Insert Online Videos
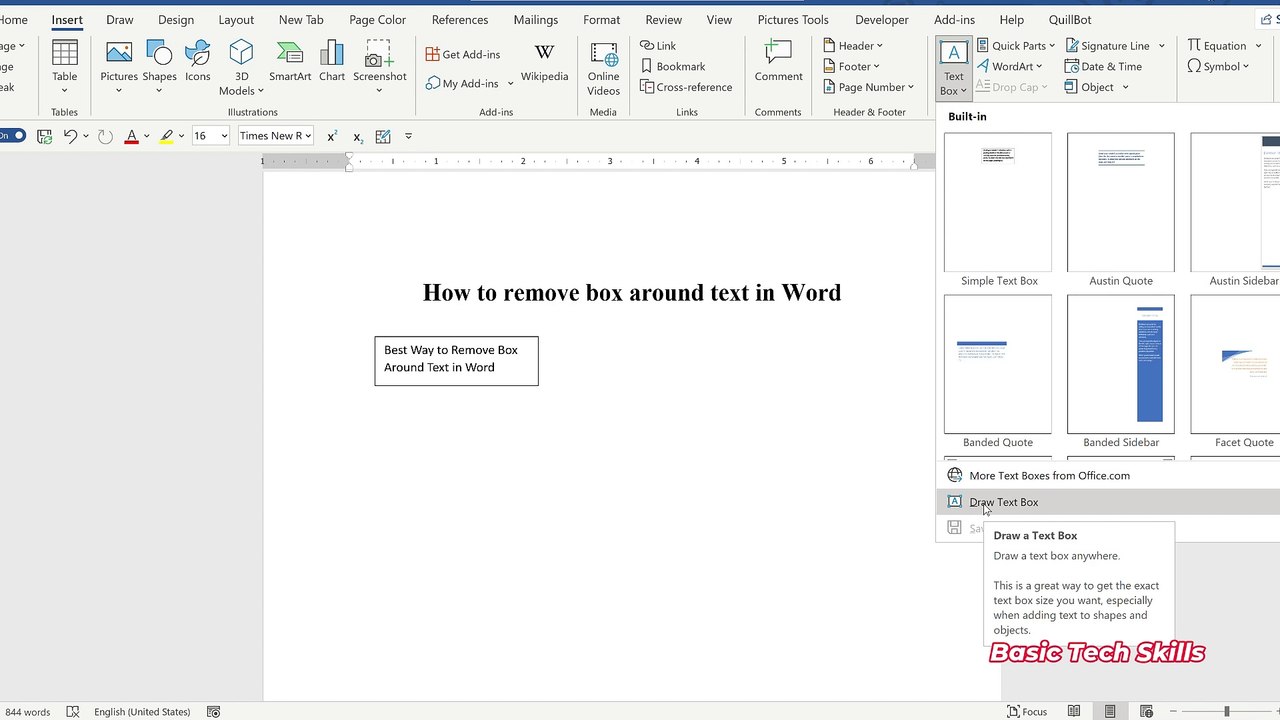1280x720 pixels. (x=604, y=69)
